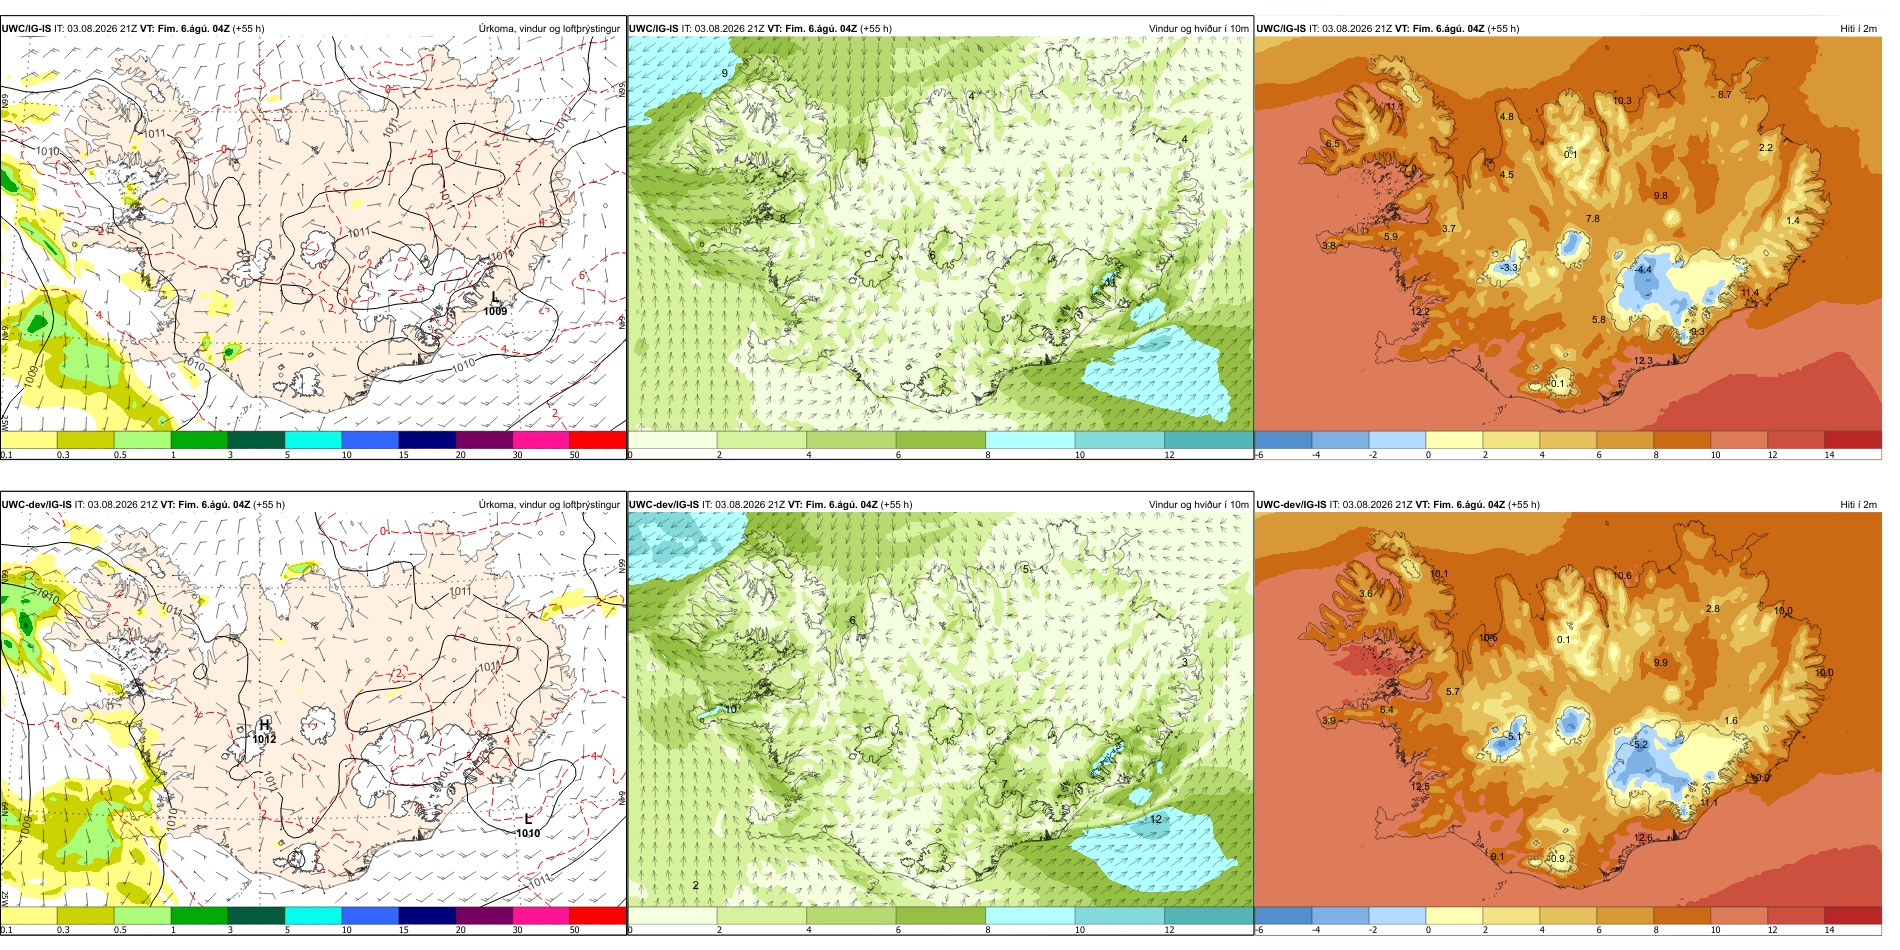1900x950 pixels.
Task: Click the UWC "Úrkoma, vindur og loftþrýstingur" title
Action: pyautogui.click(x=549, y=29)
